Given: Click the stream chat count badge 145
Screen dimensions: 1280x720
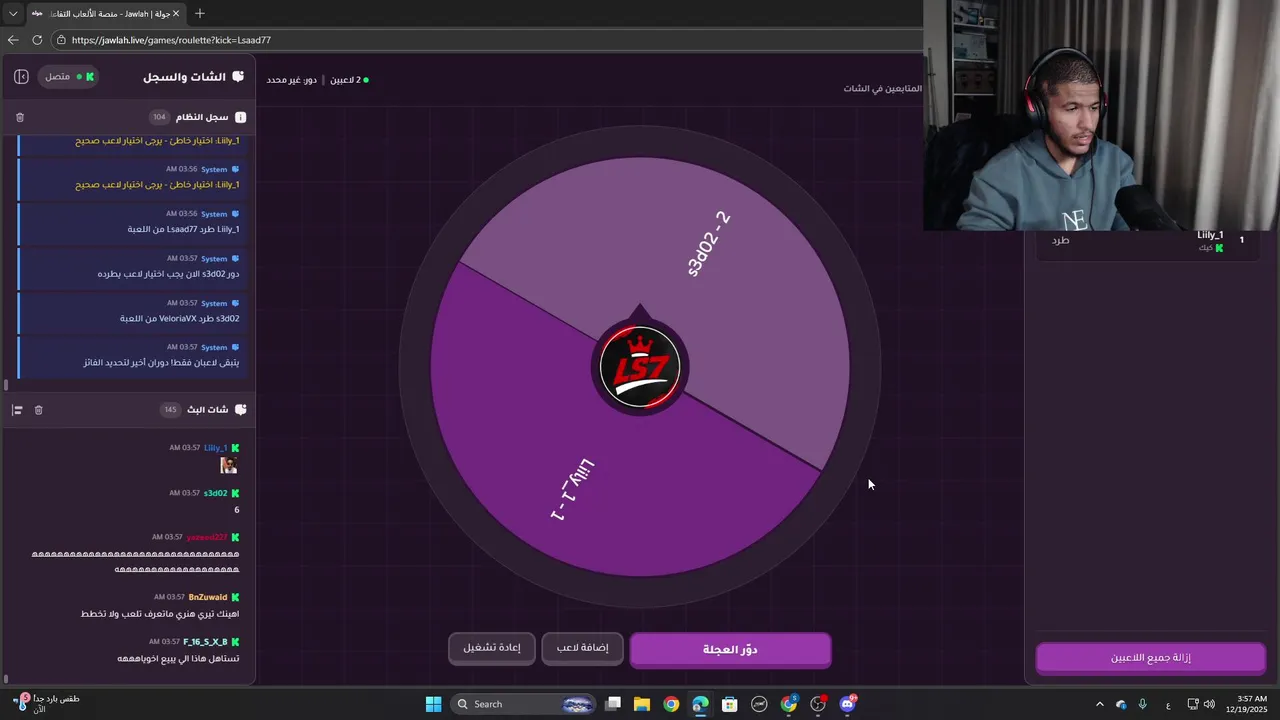Looking at the screenshot, I should [x=170, y=410].
